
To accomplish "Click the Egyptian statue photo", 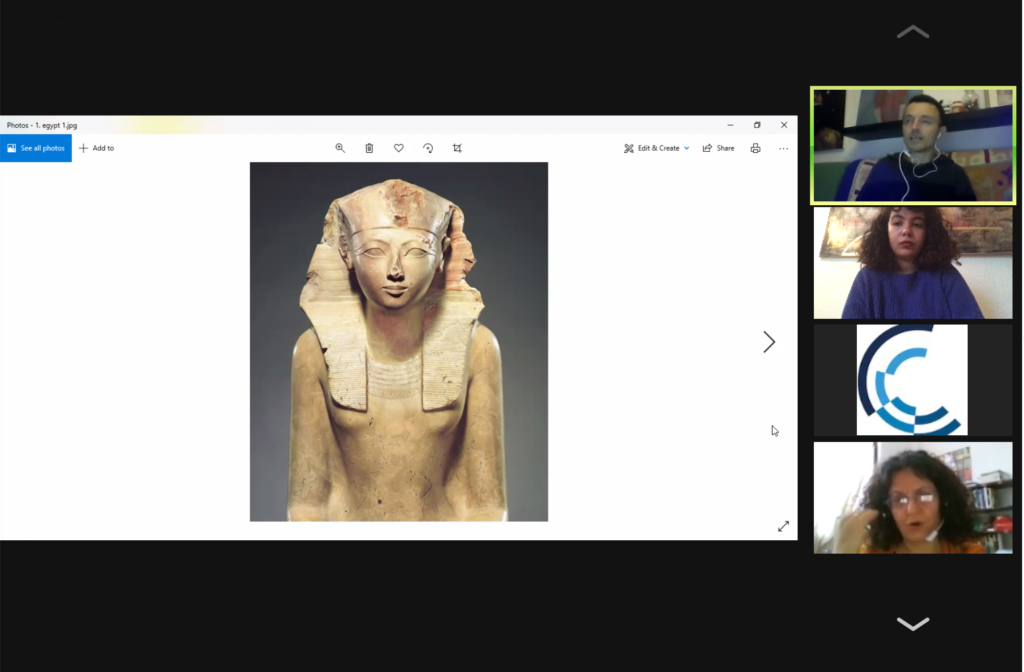I will pos(399,342).
